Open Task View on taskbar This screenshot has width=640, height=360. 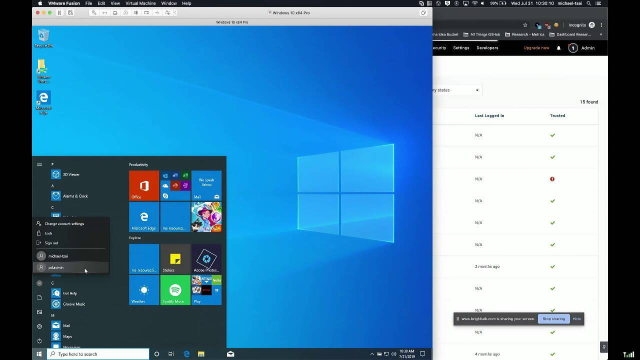coord(171,354)
